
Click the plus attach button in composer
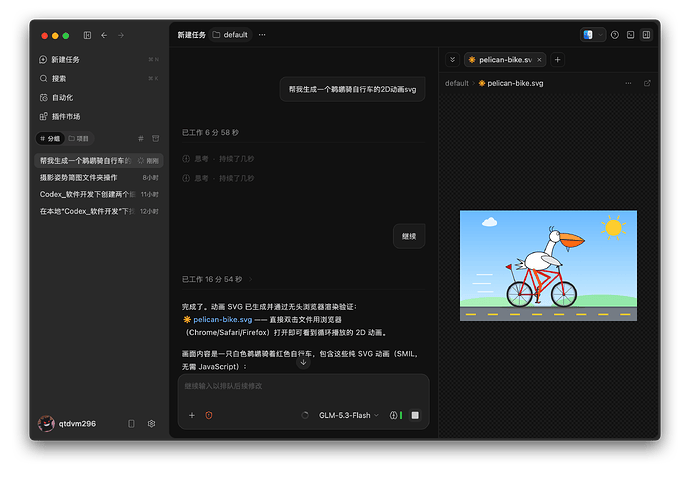191,415
